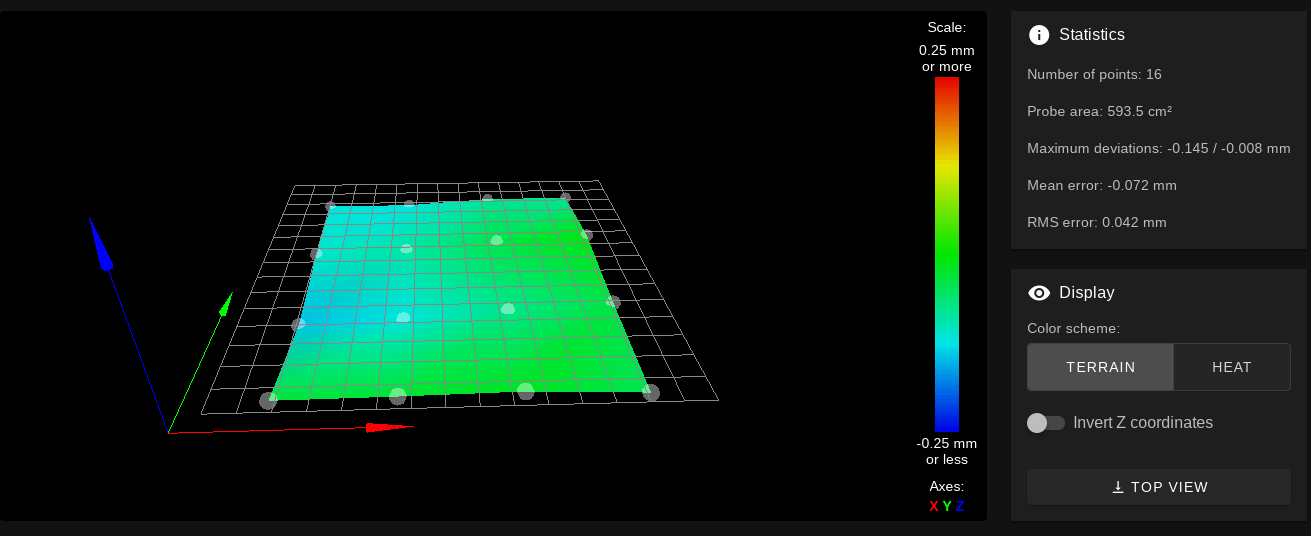This screenshot has height=536, width=1311.
Task: Select the TERRAIN color scheme
Action: tap(1100, 367)
